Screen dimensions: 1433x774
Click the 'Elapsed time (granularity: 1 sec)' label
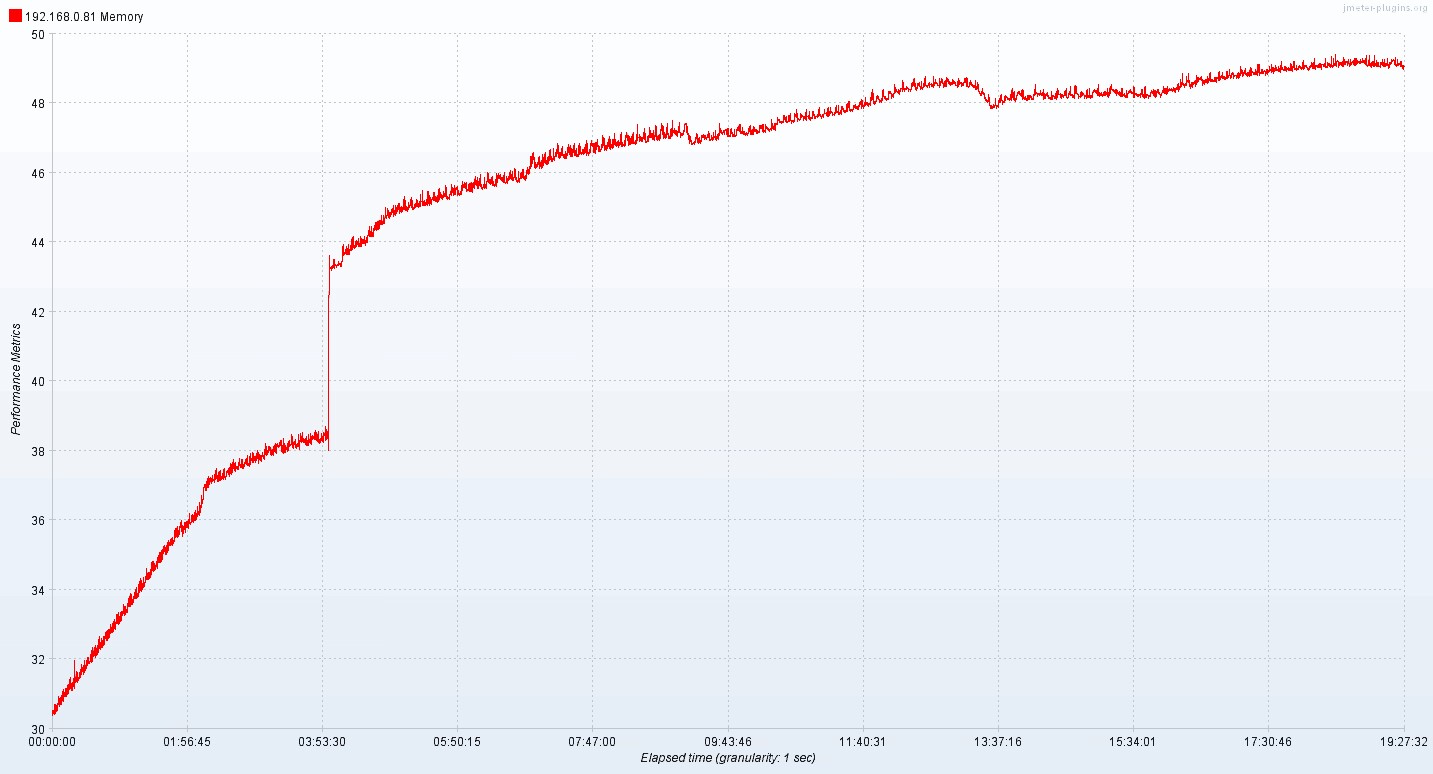(728, 758)
